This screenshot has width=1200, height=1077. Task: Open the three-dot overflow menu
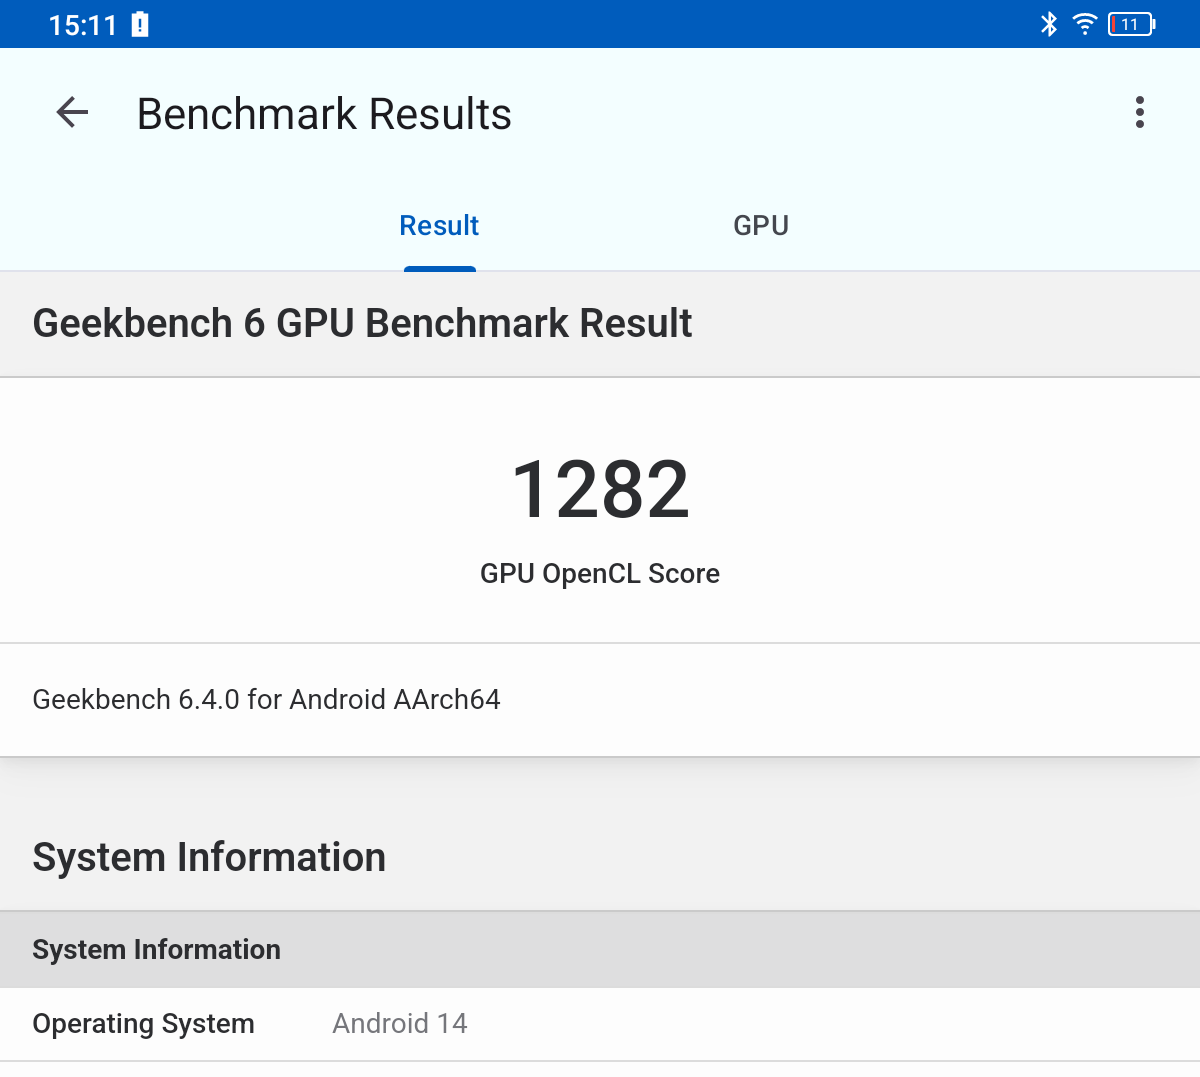(x=1139, y=113)
